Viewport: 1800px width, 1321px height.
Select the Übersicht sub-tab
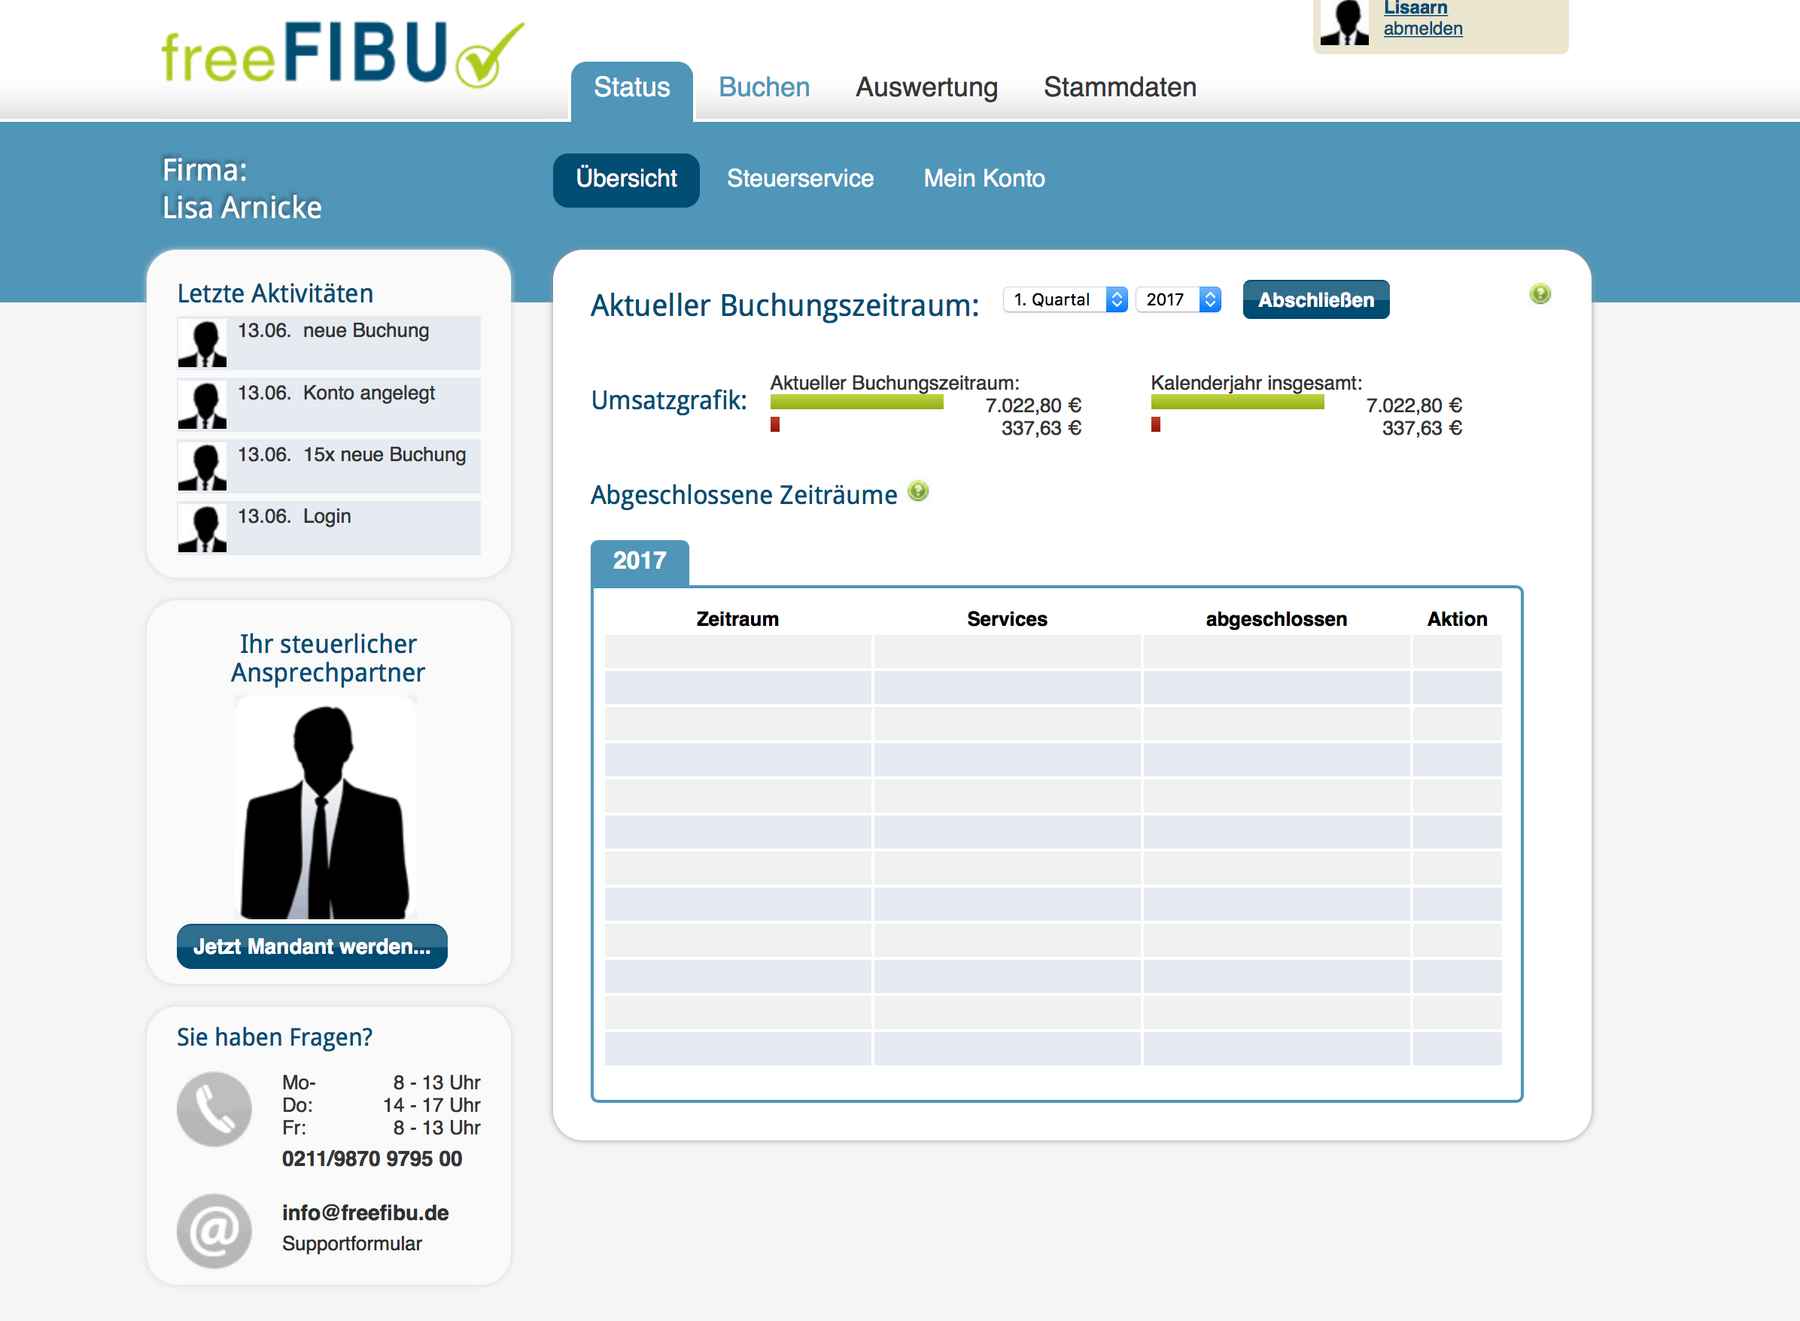[x=626, y=180]
